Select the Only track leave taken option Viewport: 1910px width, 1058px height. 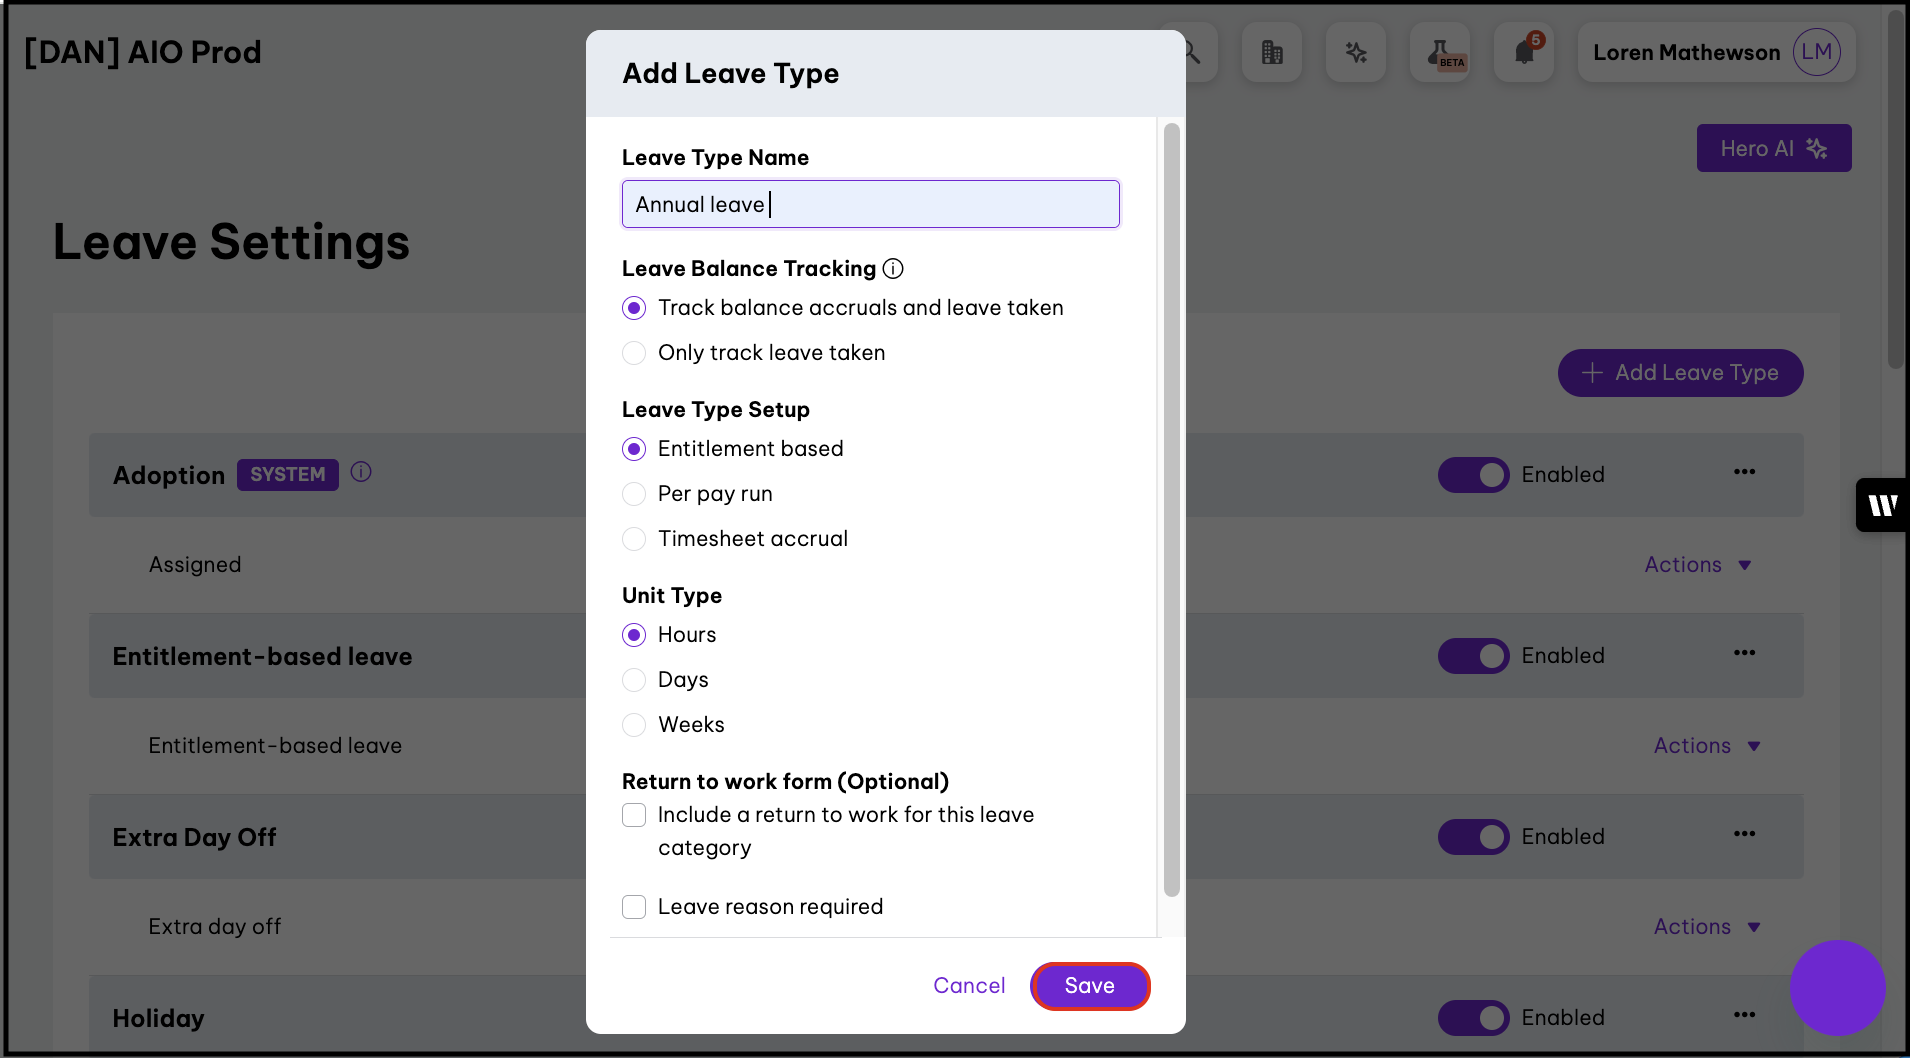[x=634, y=353]
